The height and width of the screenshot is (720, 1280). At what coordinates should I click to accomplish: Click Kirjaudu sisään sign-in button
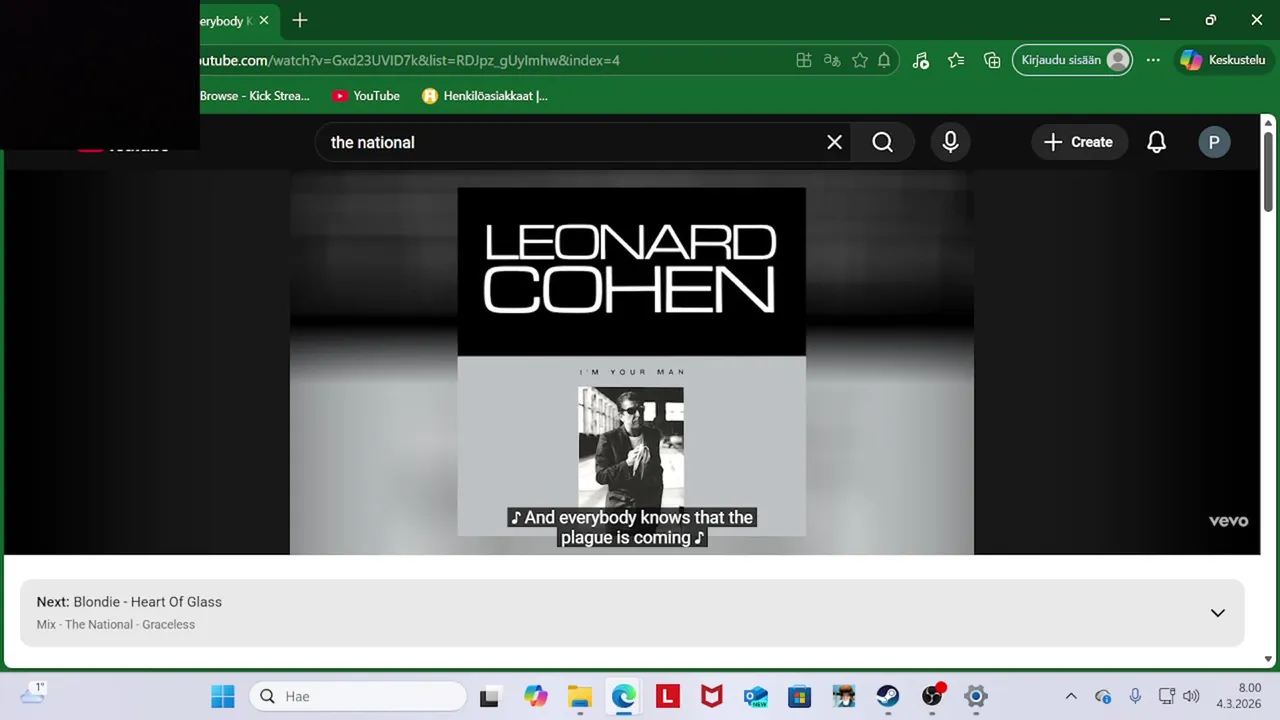click(1073, 60)
